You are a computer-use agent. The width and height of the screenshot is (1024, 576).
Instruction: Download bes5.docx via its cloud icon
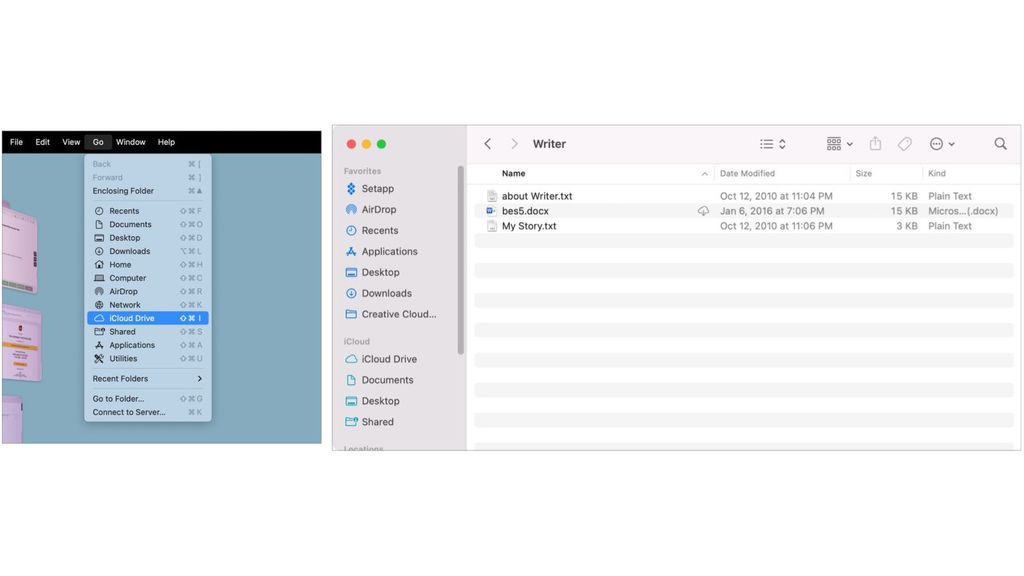pyautogui.click(x=703, y=211)
